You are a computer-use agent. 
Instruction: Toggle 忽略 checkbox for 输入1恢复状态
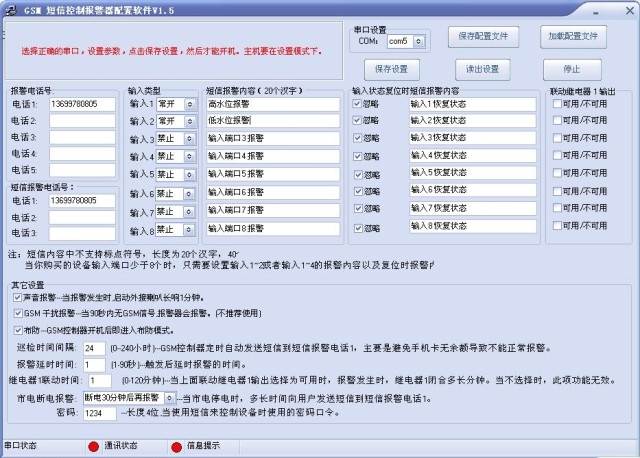(x=357, y=103)
